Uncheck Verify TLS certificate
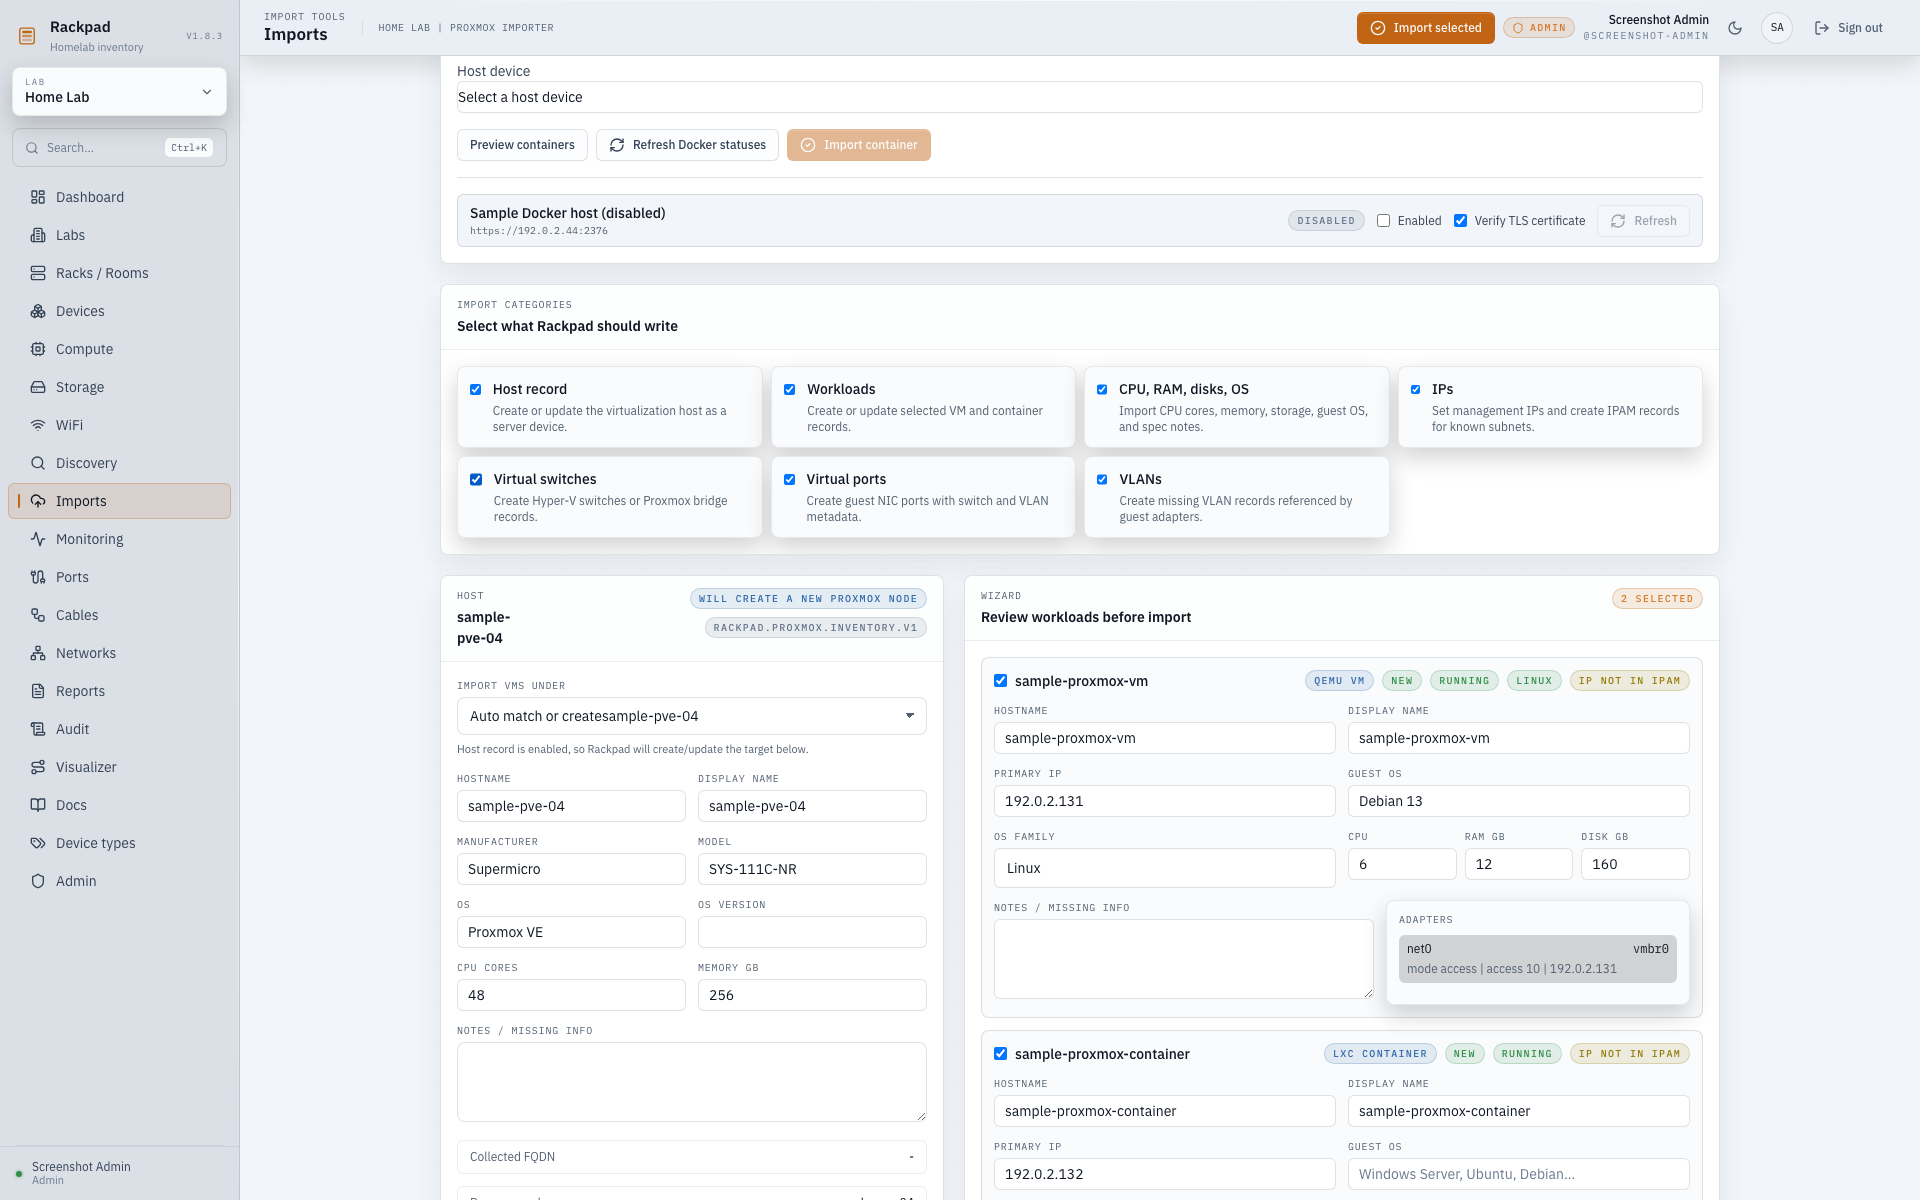This screenshot has height=1200, width=1920. pos(1460,221)
